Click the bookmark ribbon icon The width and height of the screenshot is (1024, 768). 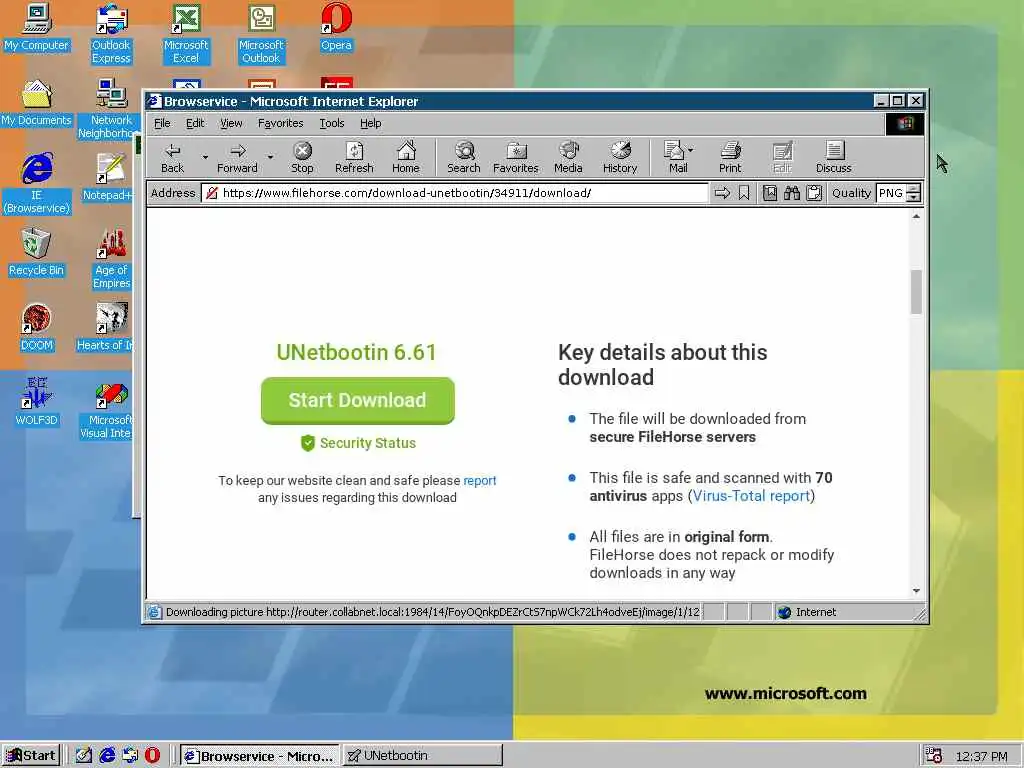(744, 193)
